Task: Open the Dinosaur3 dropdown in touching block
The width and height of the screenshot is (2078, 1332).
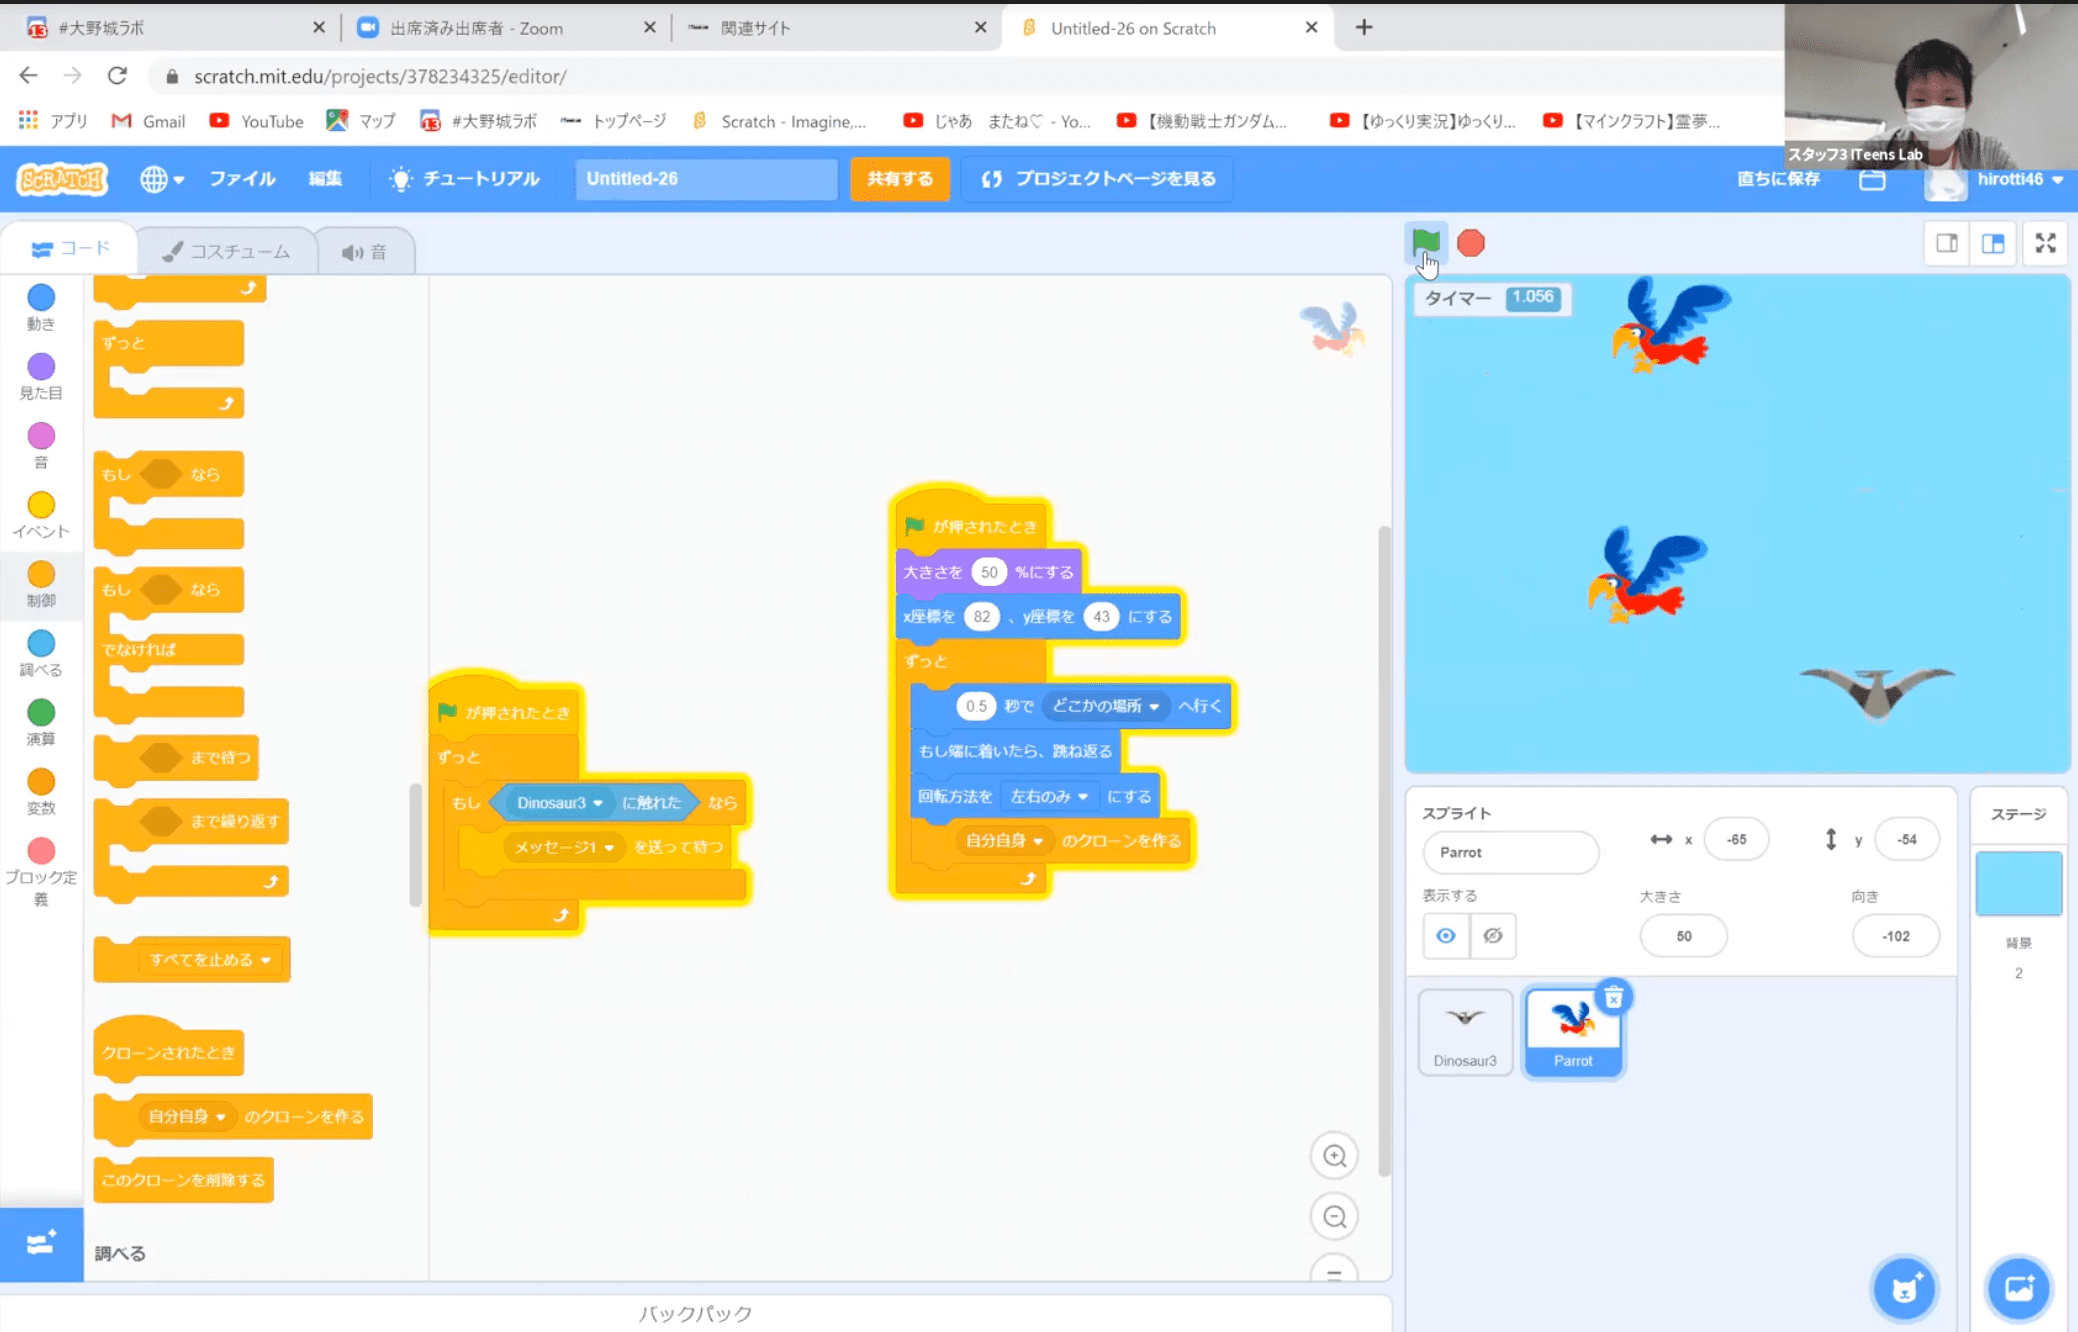Action: click(x=558, y=803)
